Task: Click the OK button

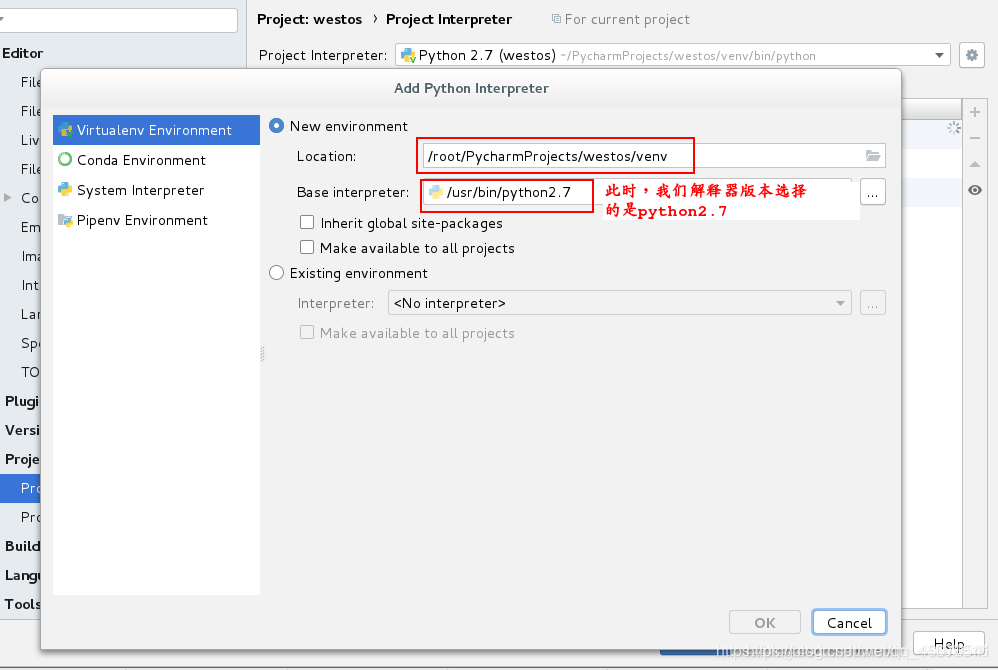Action: click(764, 623)
